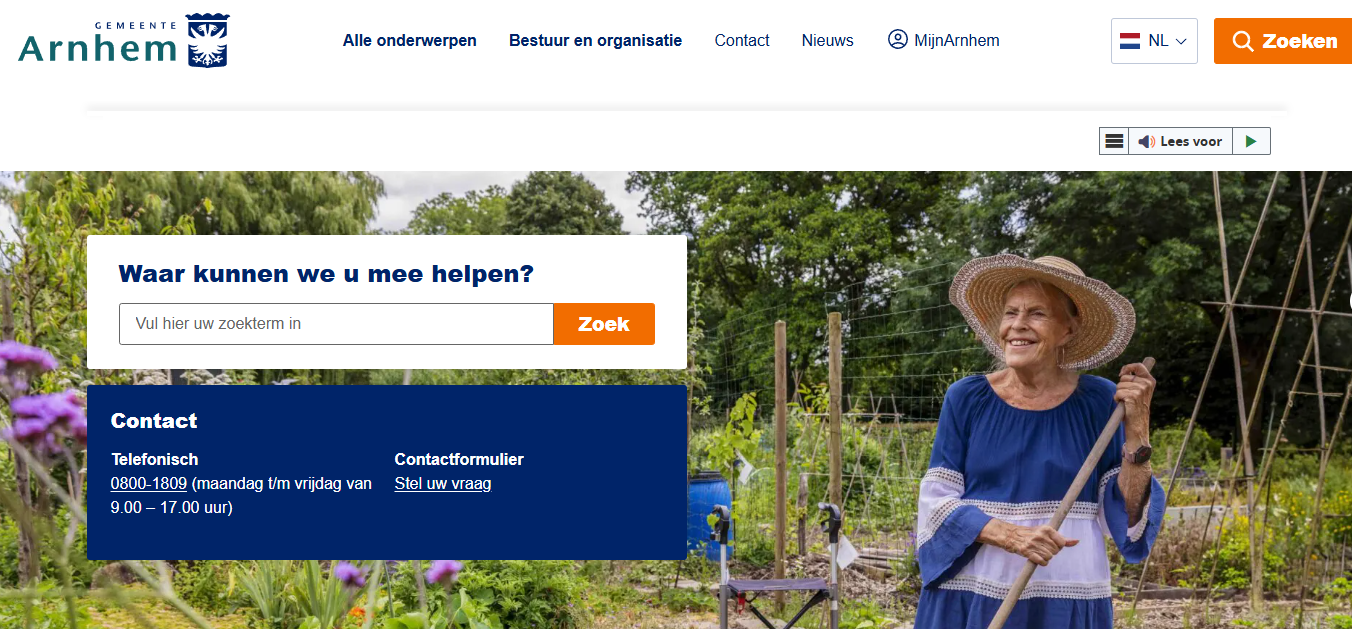The image size is (1352, 629).
Task: Focus the Vul hier uw zoekterm in field
Action: click(336, 324)
